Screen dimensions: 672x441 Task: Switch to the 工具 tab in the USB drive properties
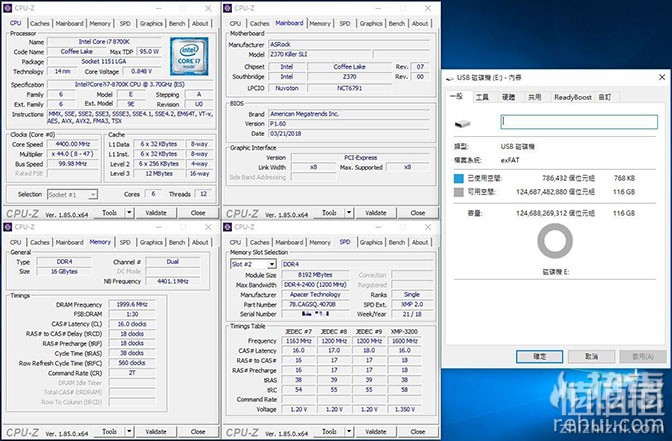(482, 97)
